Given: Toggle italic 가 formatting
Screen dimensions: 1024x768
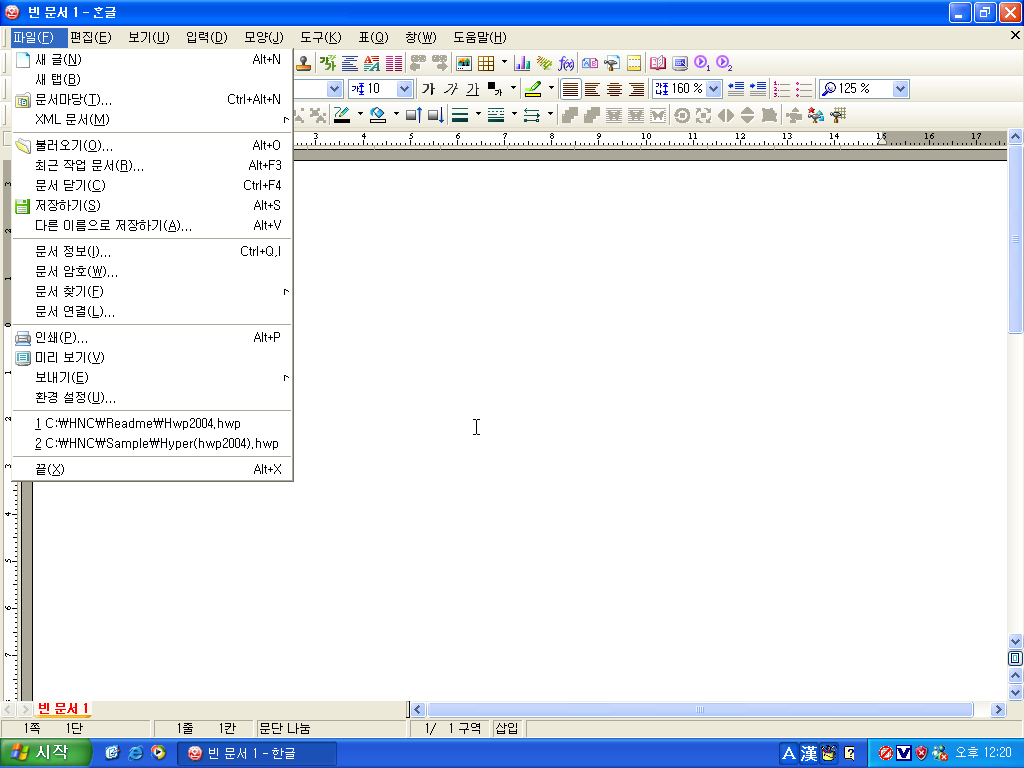Looking at the screenshot, I should click(x=451, y=88).
